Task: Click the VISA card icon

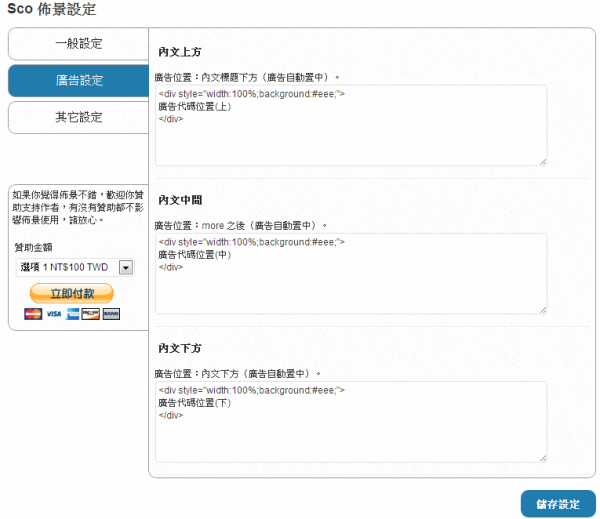Action: tap(53, 314)
